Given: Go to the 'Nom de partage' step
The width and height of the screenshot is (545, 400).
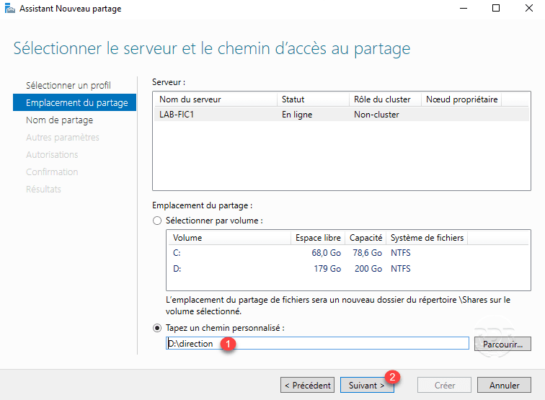Looking at the screenshot, I should pyautogui.click(x=59, y=120).
